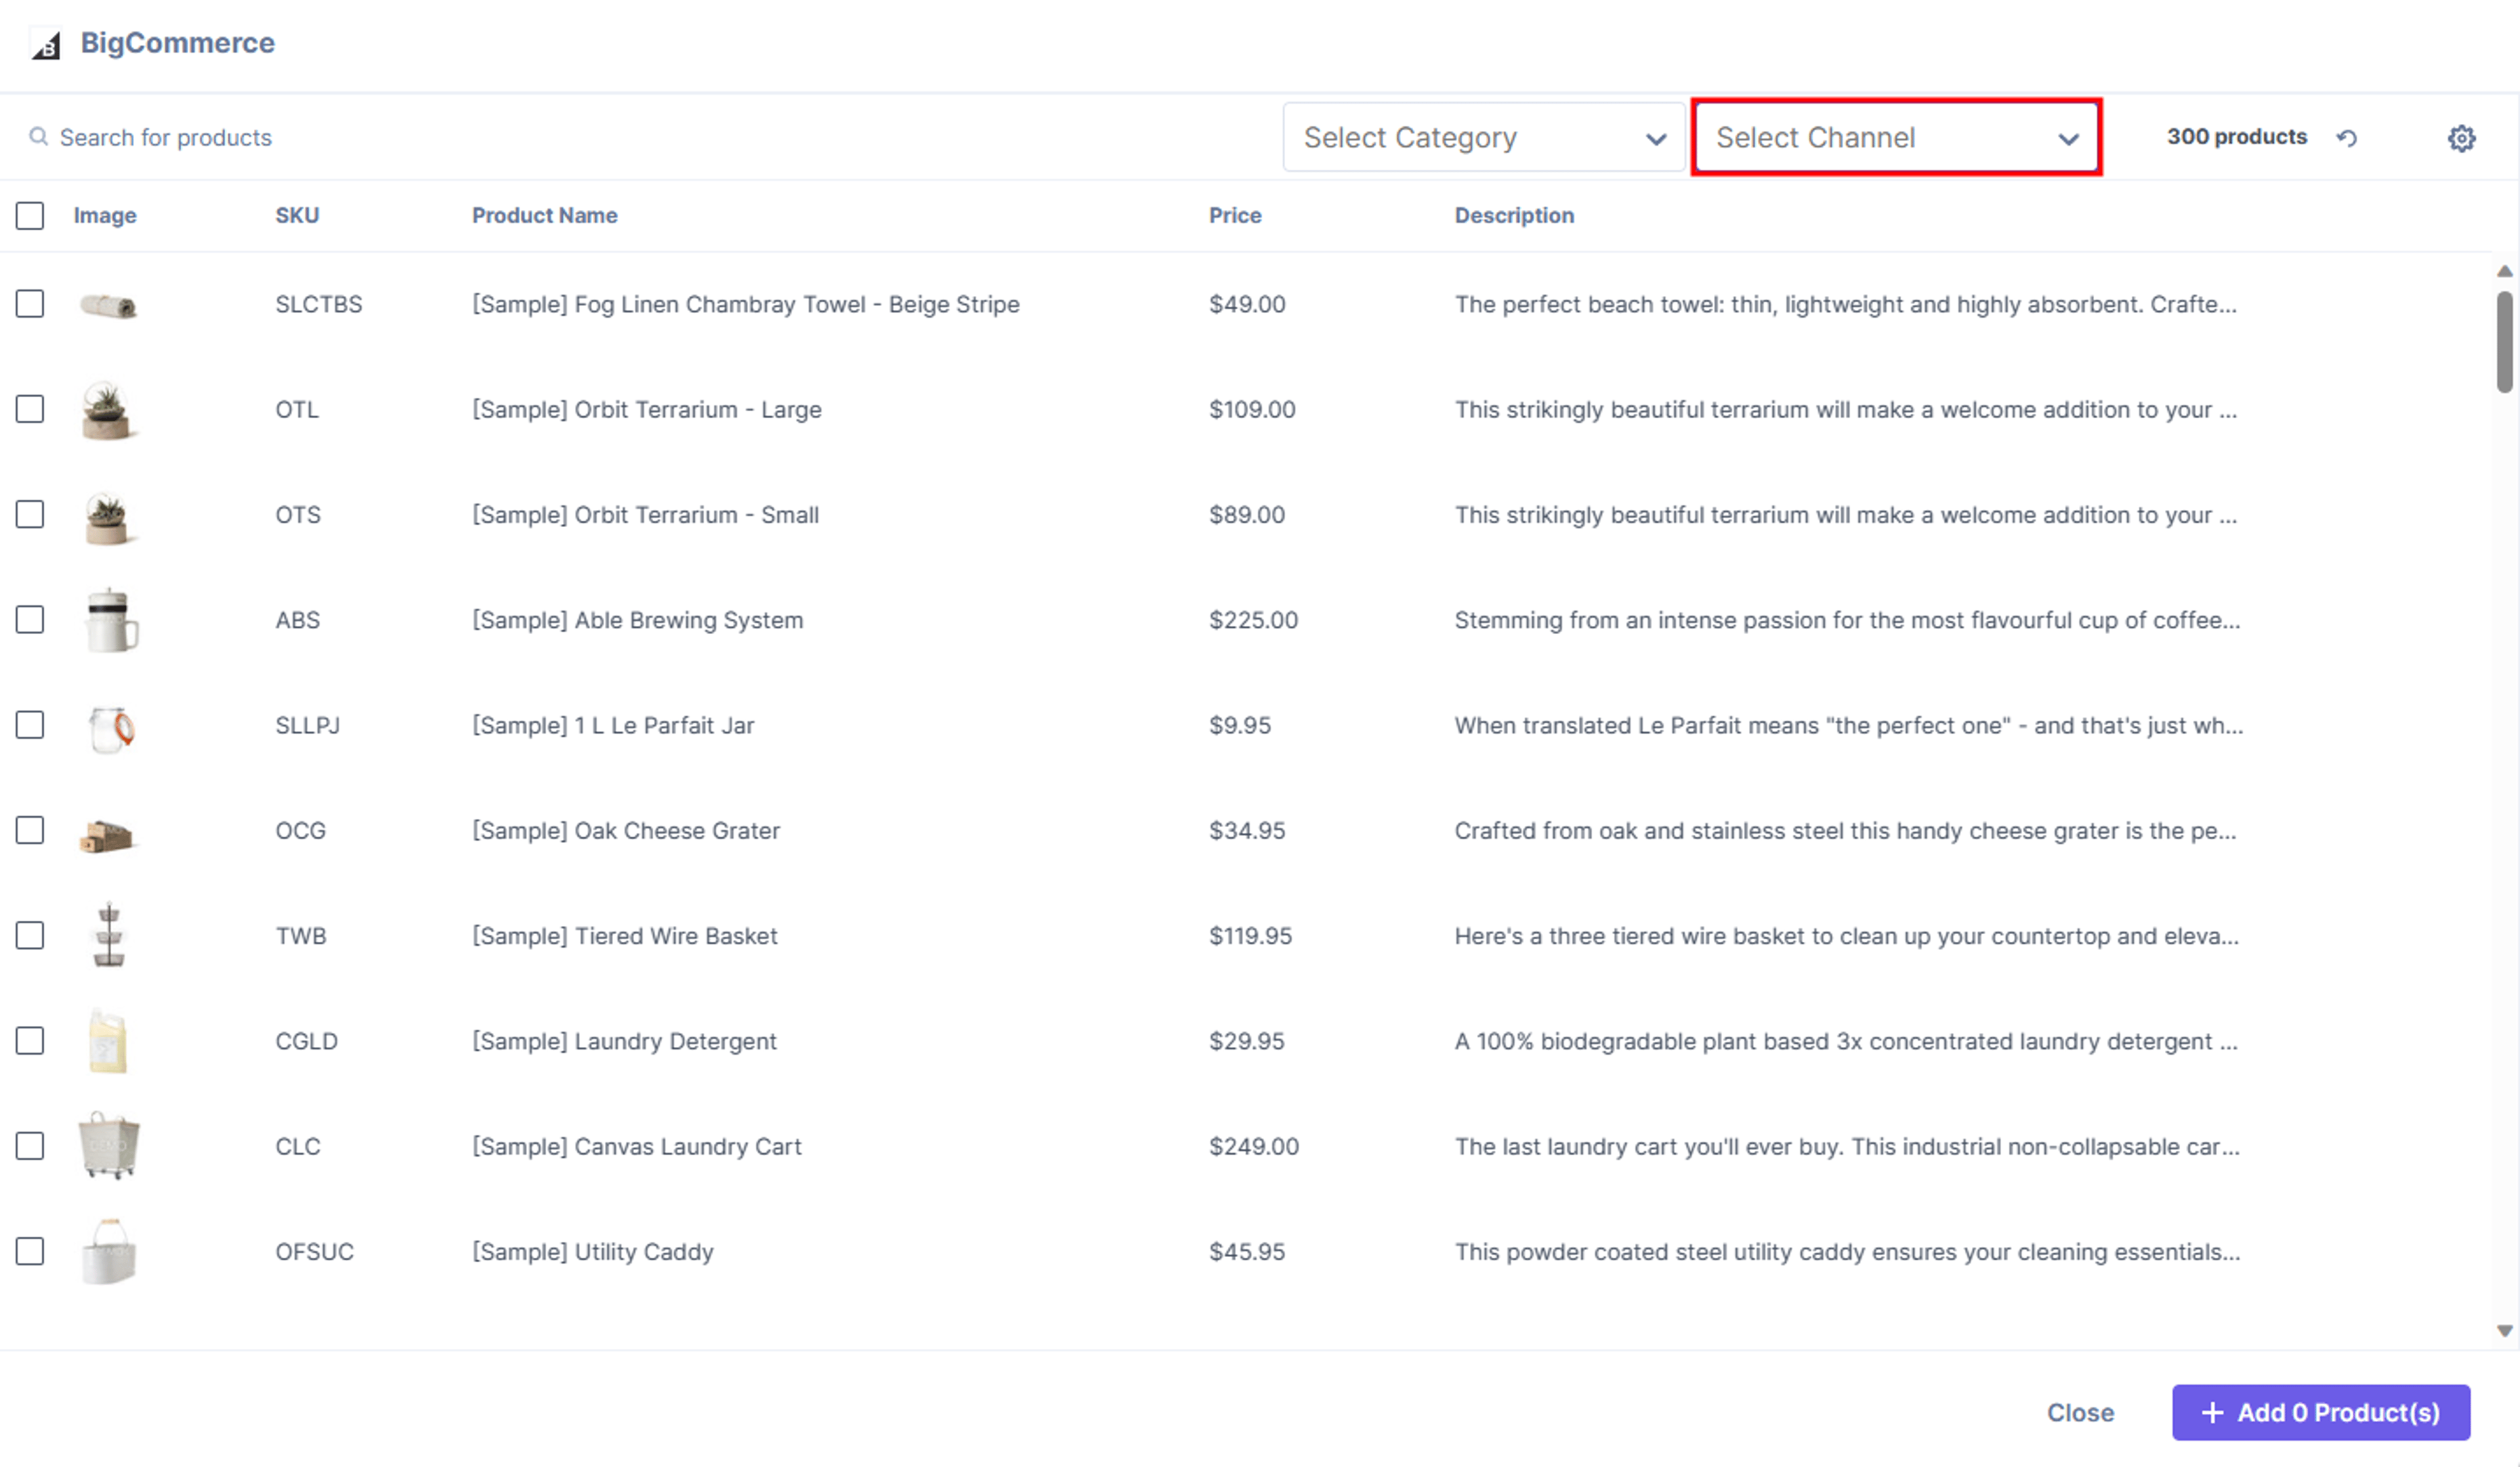Click the 300 products count label
2520x1467 pixels.
(2237, 136)
